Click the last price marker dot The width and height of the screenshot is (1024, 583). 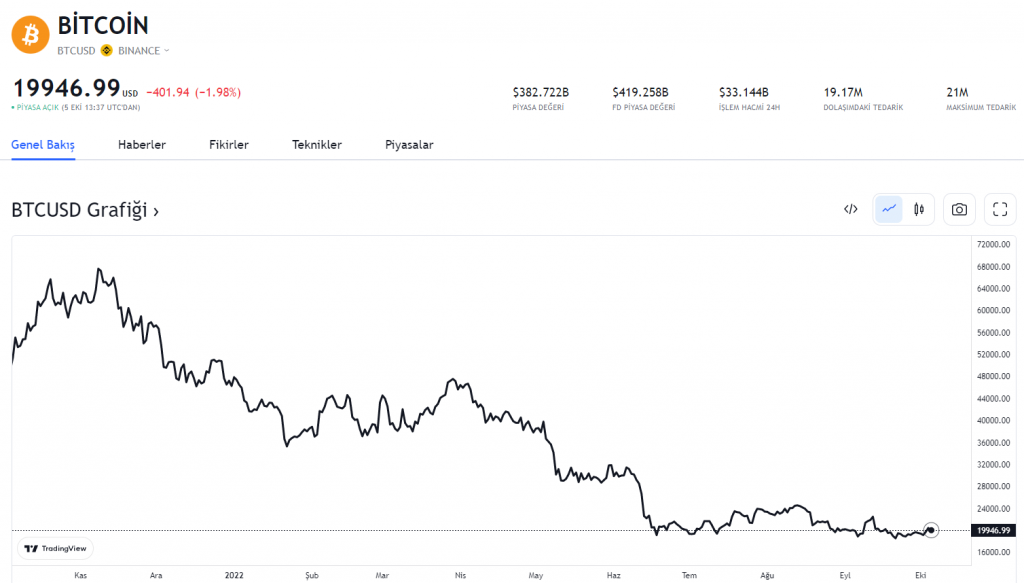(931, 530)
